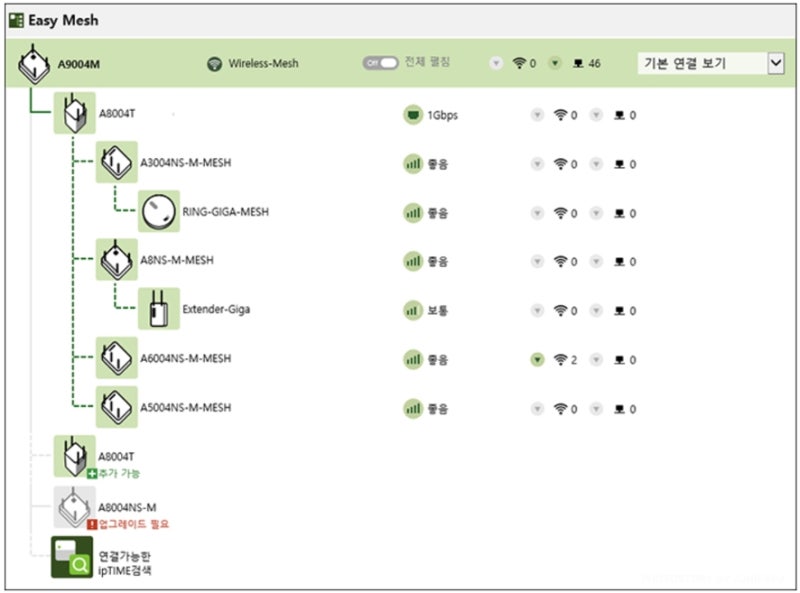Click the Easy Mesh title icon

click(16, 20)
